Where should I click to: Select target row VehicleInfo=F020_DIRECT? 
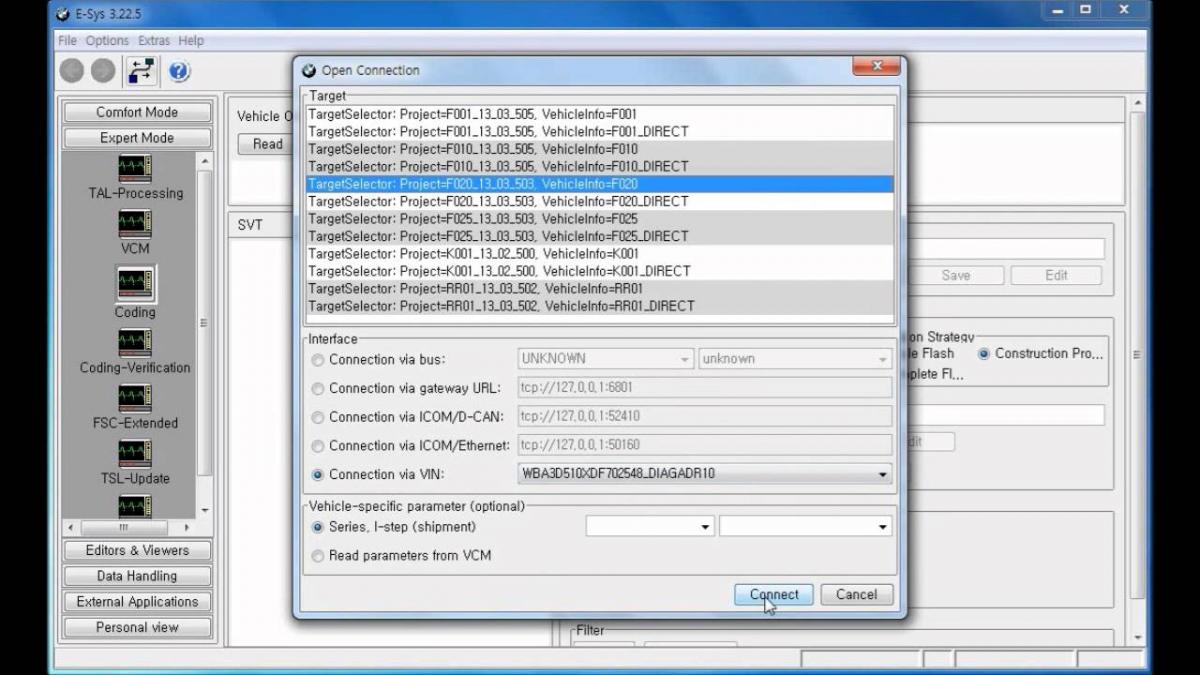(x=600, y=202)
